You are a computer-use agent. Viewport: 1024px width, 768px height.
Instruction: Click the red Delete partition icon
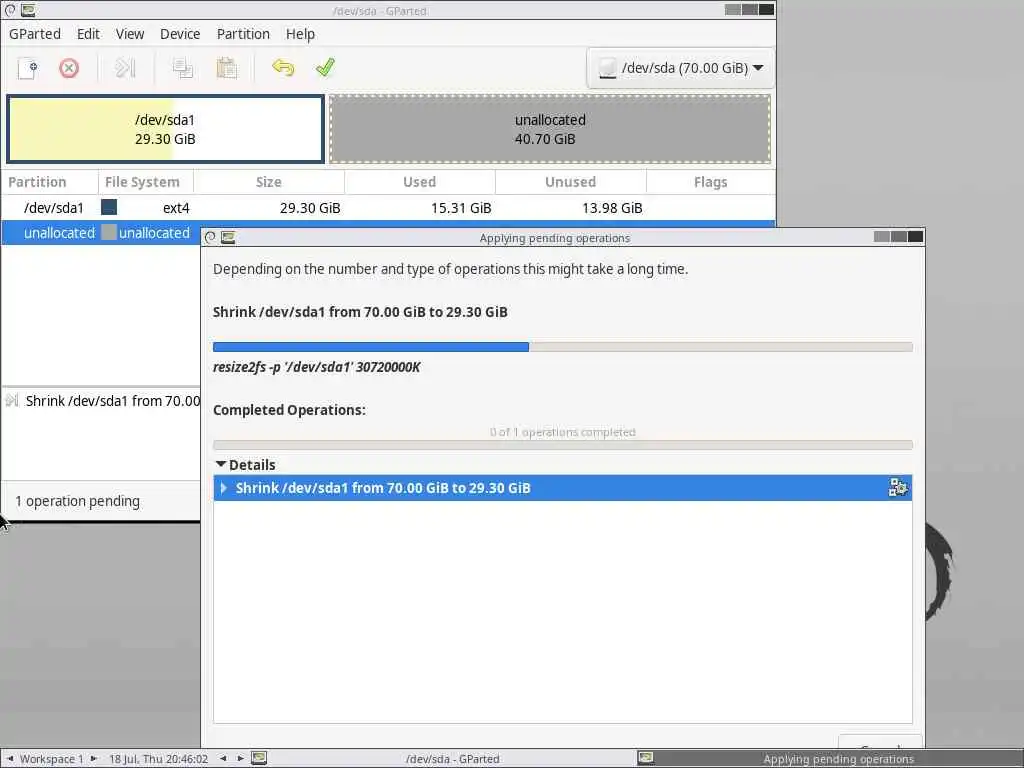[x=69, y=68]
